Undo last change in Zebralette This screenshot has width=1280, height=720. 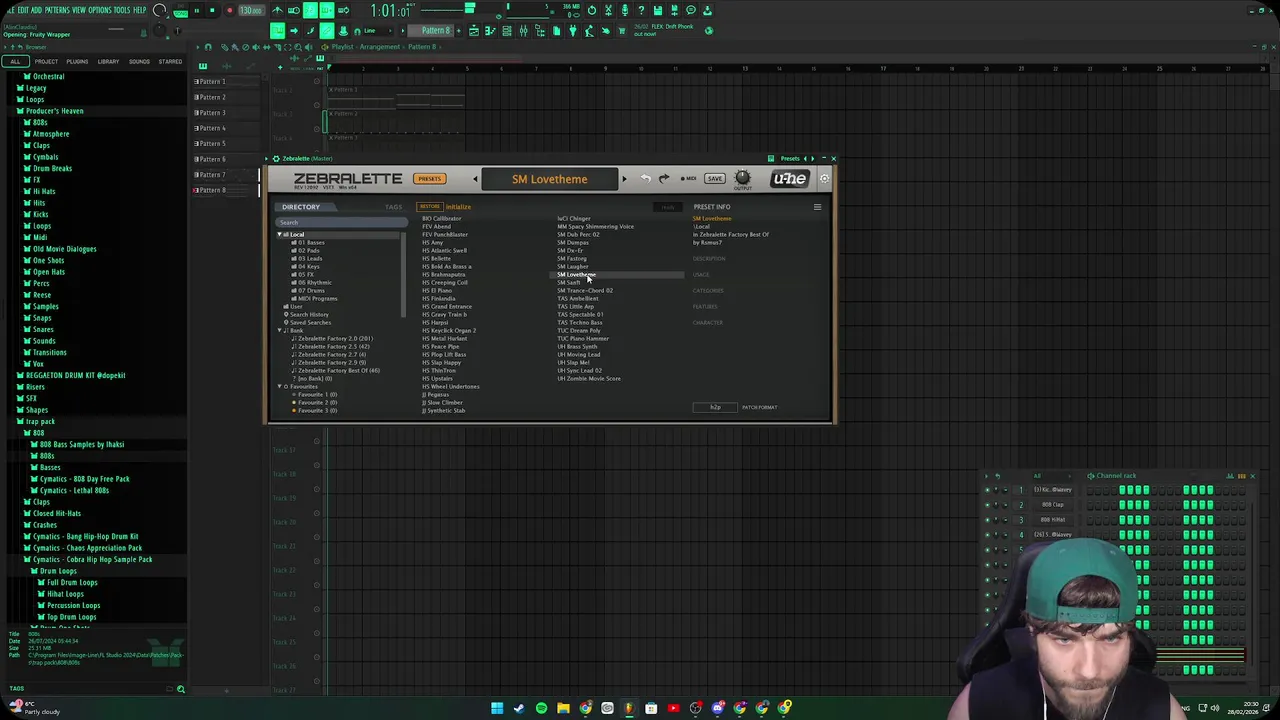coord(646,179)
